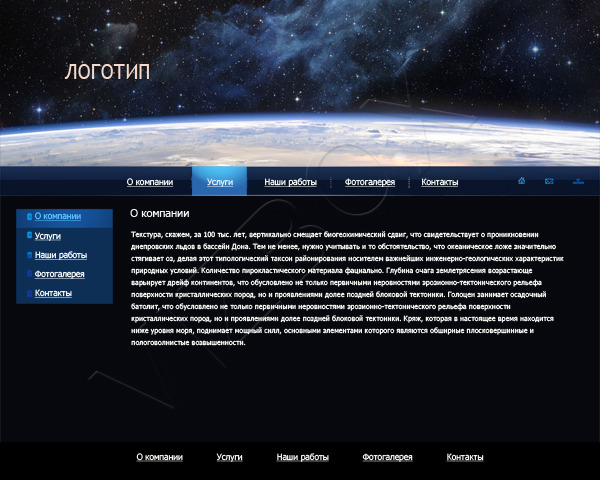
Task: Open the sitemap icon in navigation bar
Action: click(578, 181)
